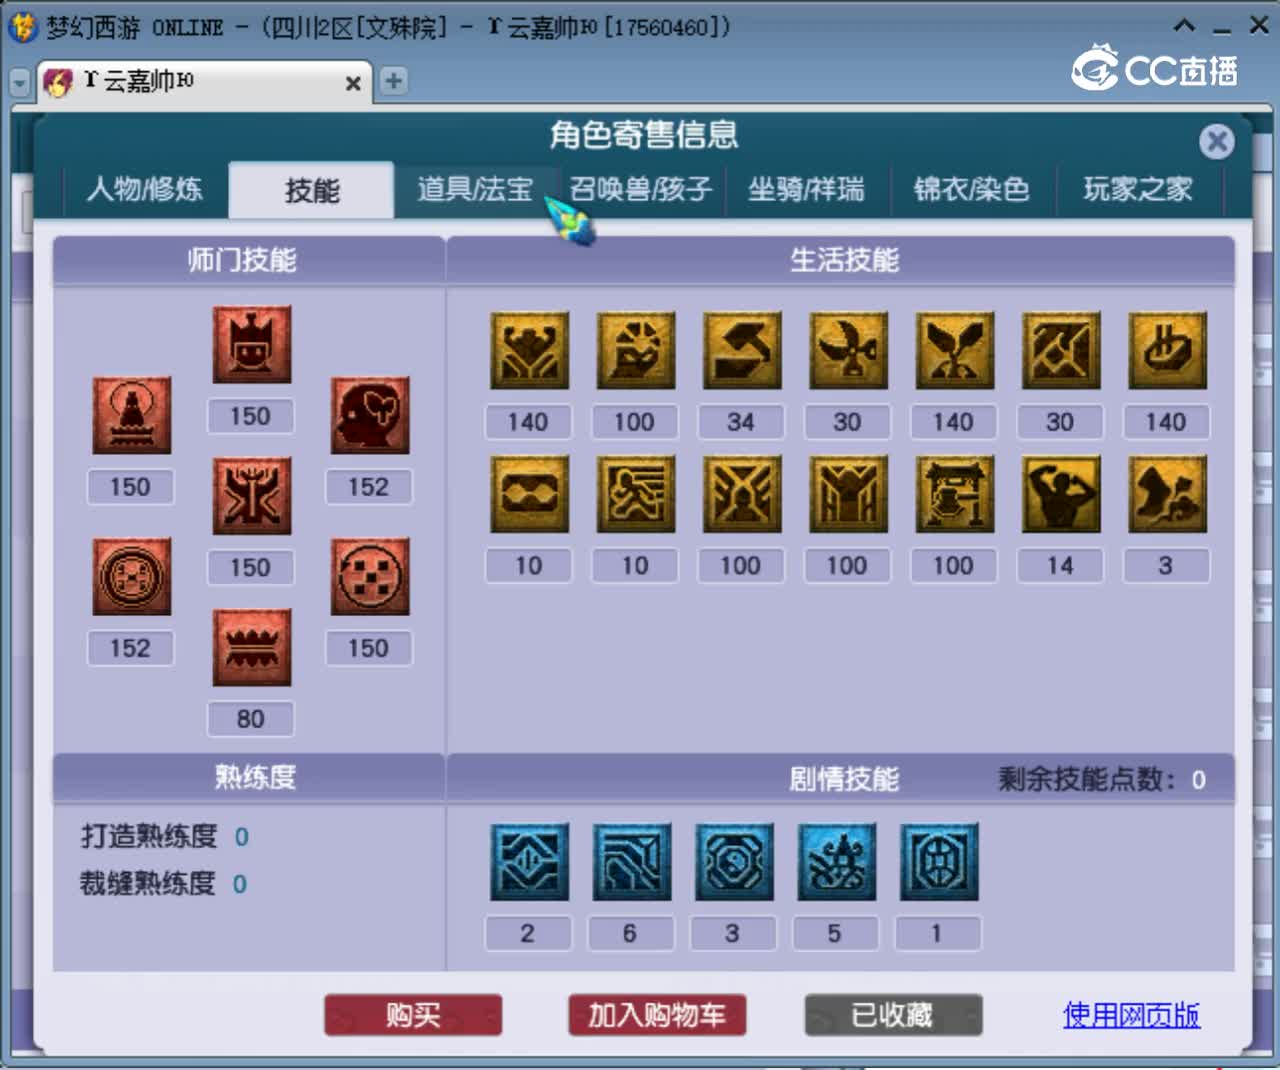Image resolution: width=1280 pixels, height=1070 pixels.
Task: Select the third bottom-row life skill above 100
Action: 741,494
